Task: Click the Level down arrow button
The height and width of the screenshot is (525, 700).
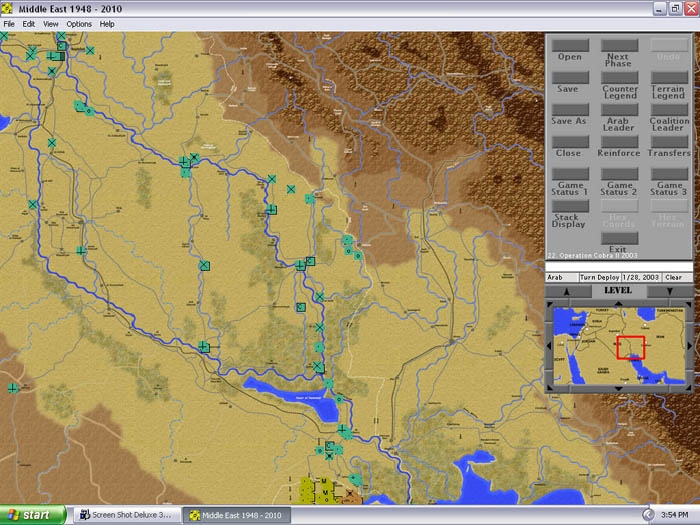Action: click(x=669, y=291)
